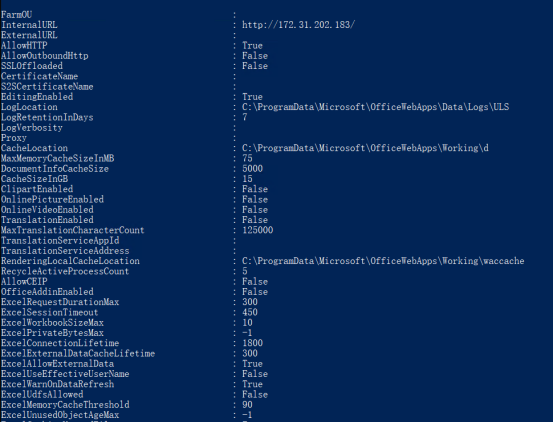Click the LogRetentionInDays value 7
Image resolution: width=553 pixels, height=422 pixels.
[x=244, y=117]
